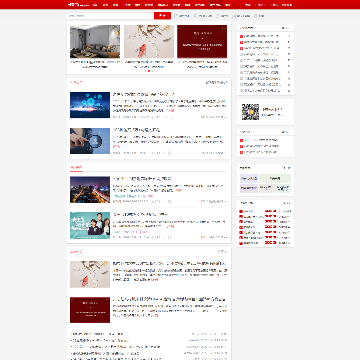Open the dark red banner carousel slide
360x360 pixels.
pyautogui.click(x=202, y=42)
